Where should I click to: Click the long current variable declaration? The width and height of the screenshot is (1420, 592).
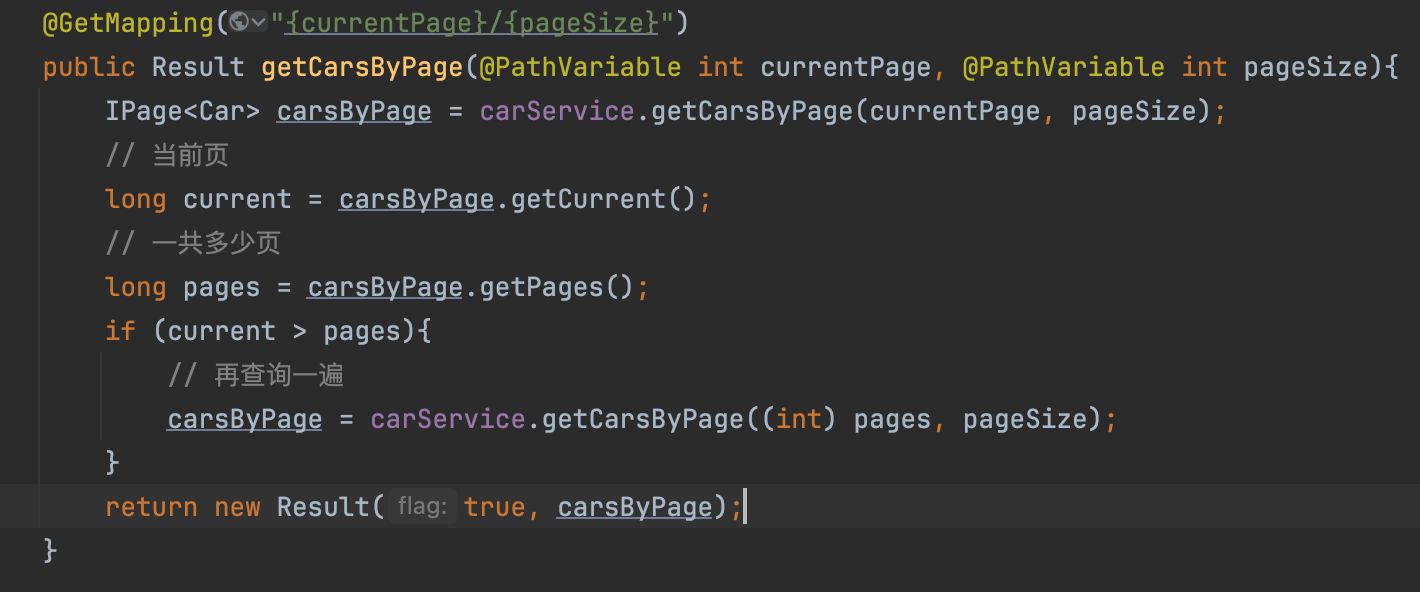tap(198, 199)
